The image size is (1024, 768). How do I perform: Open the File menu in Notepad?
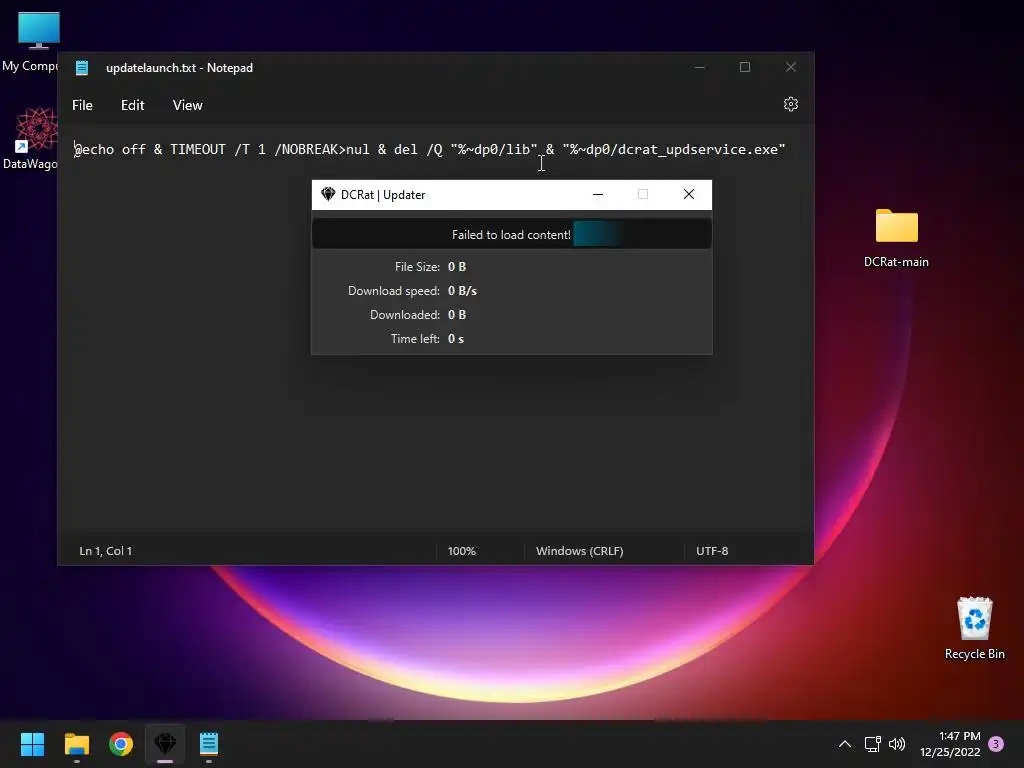pos(82,105)
